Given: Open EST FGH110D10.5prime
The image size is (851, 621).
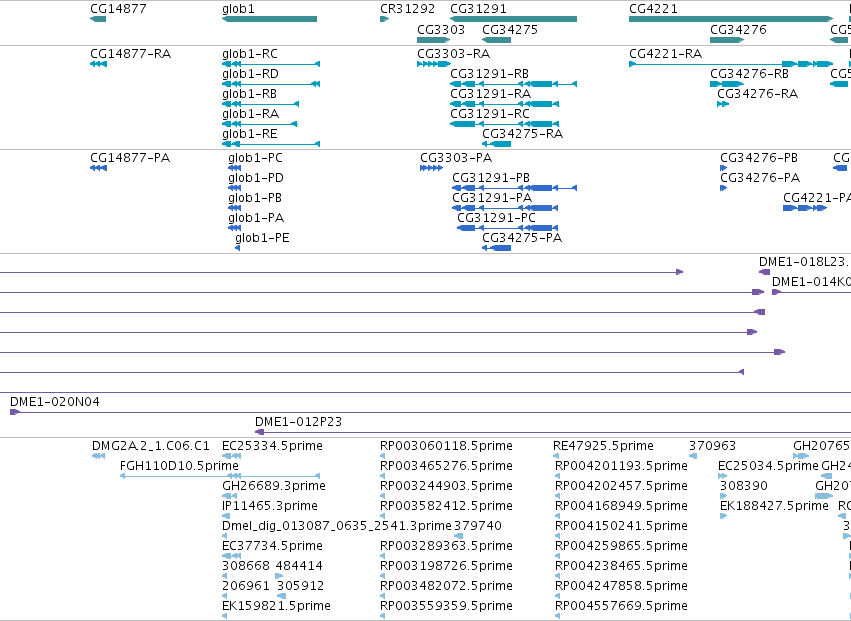Looking at the screenshot, I should pos(220,476).
